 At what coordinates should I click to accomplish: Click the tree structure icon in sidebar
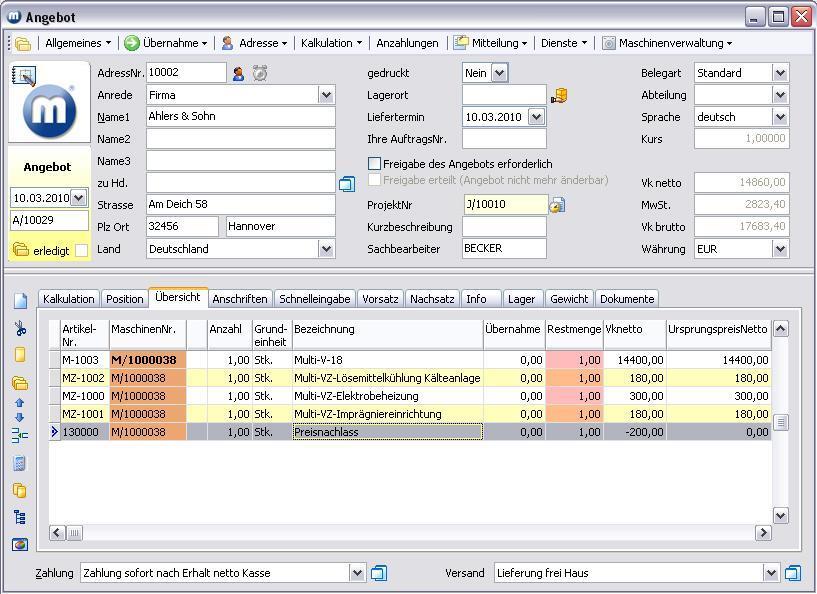click(x=20, y=518)
